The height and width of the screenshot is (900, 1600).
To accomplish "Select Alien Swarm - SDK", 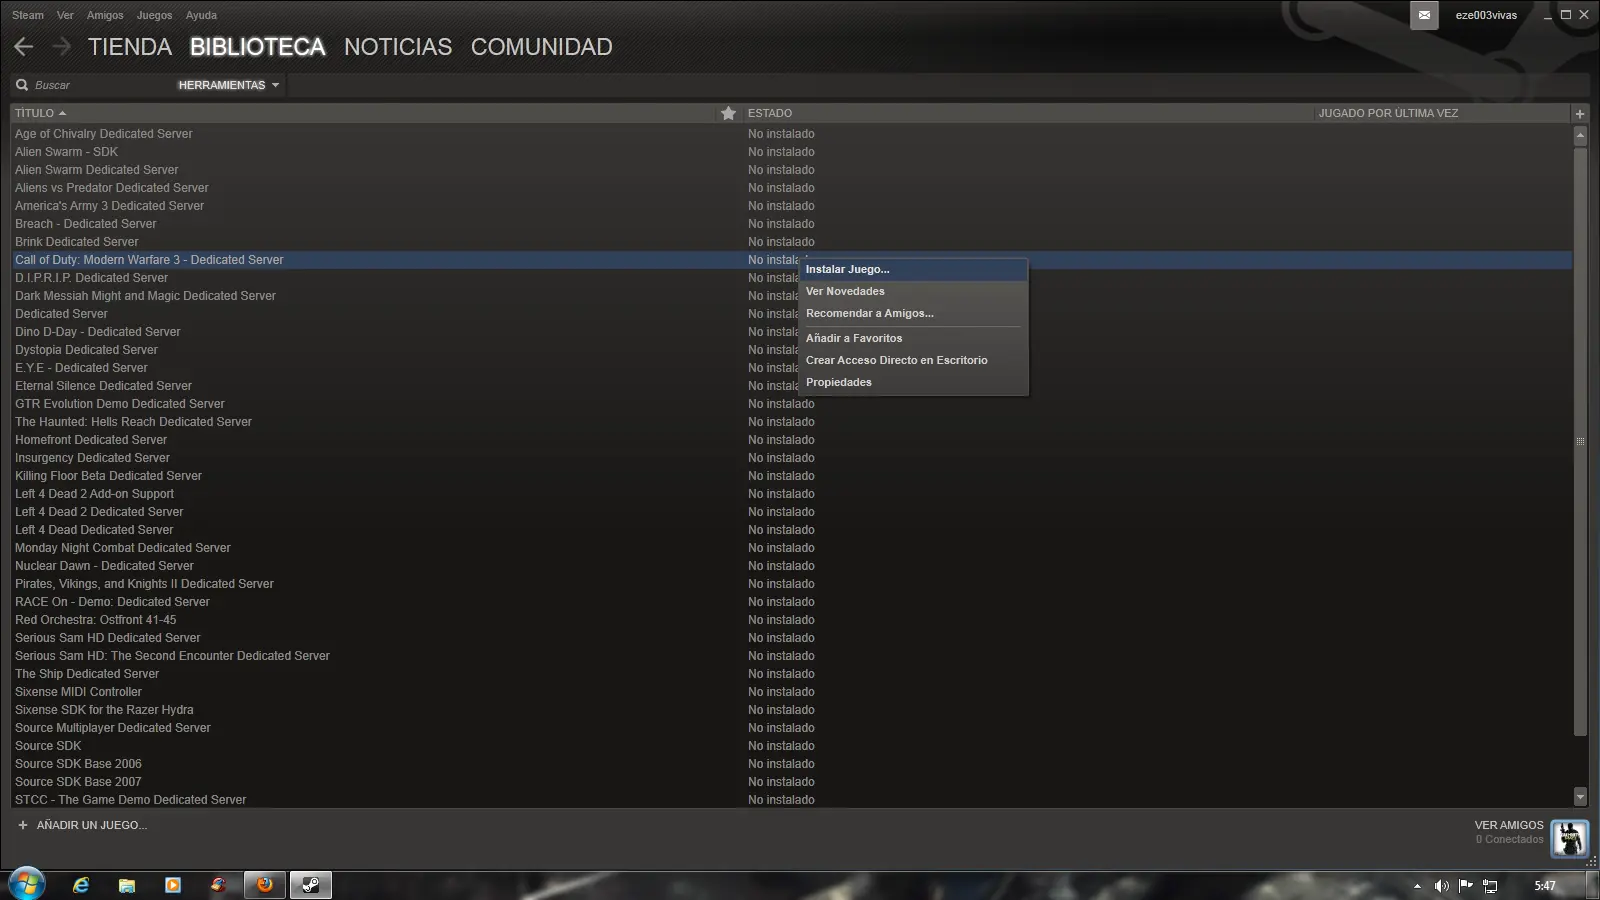I will (66, 152).
